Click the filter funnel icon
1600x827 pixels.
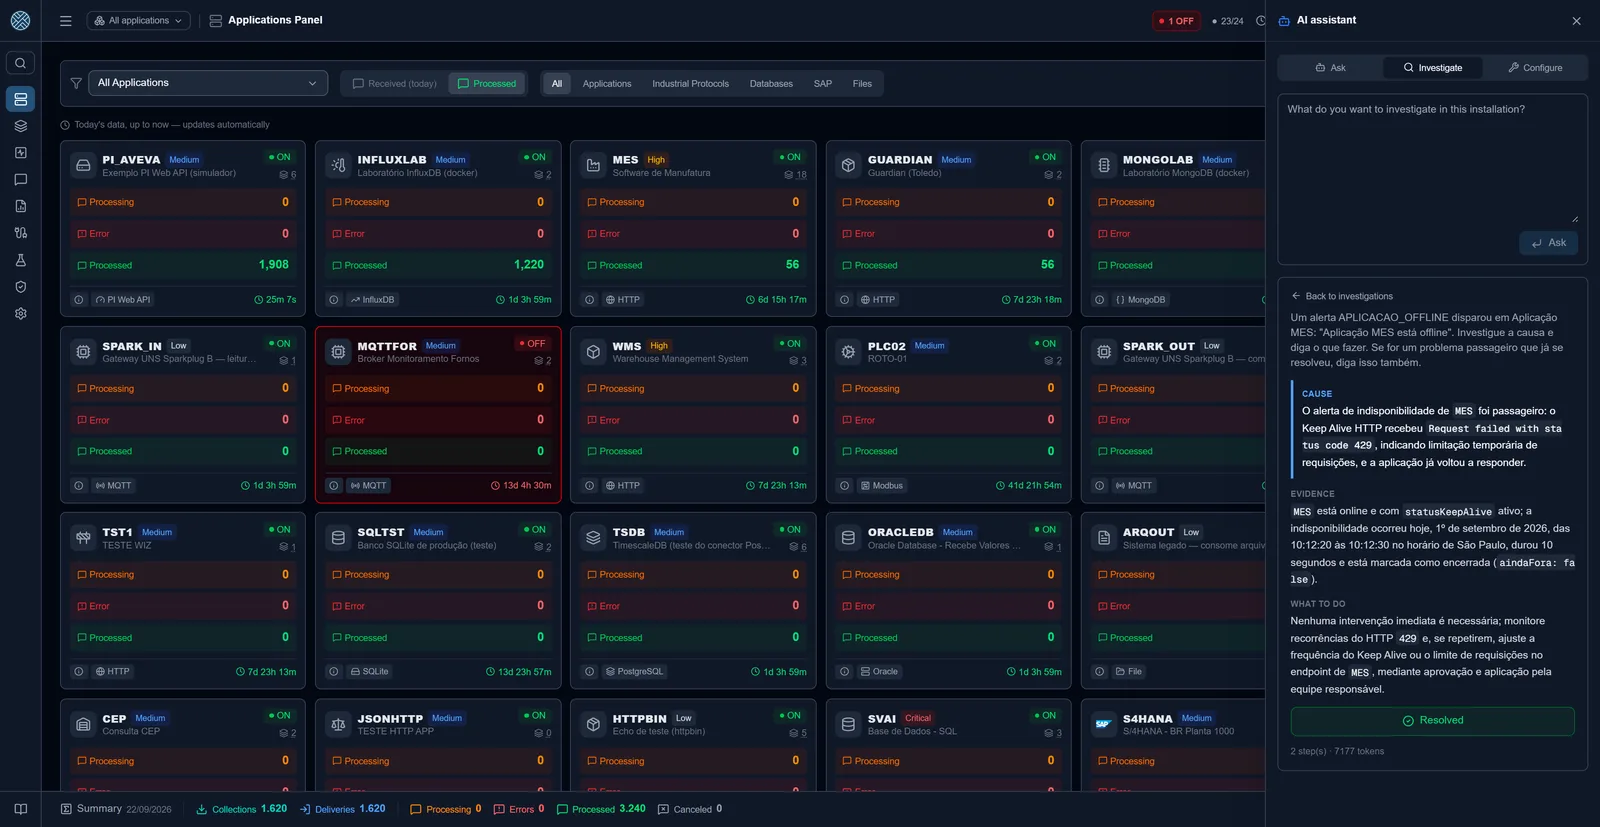click(x=76, y=84)
